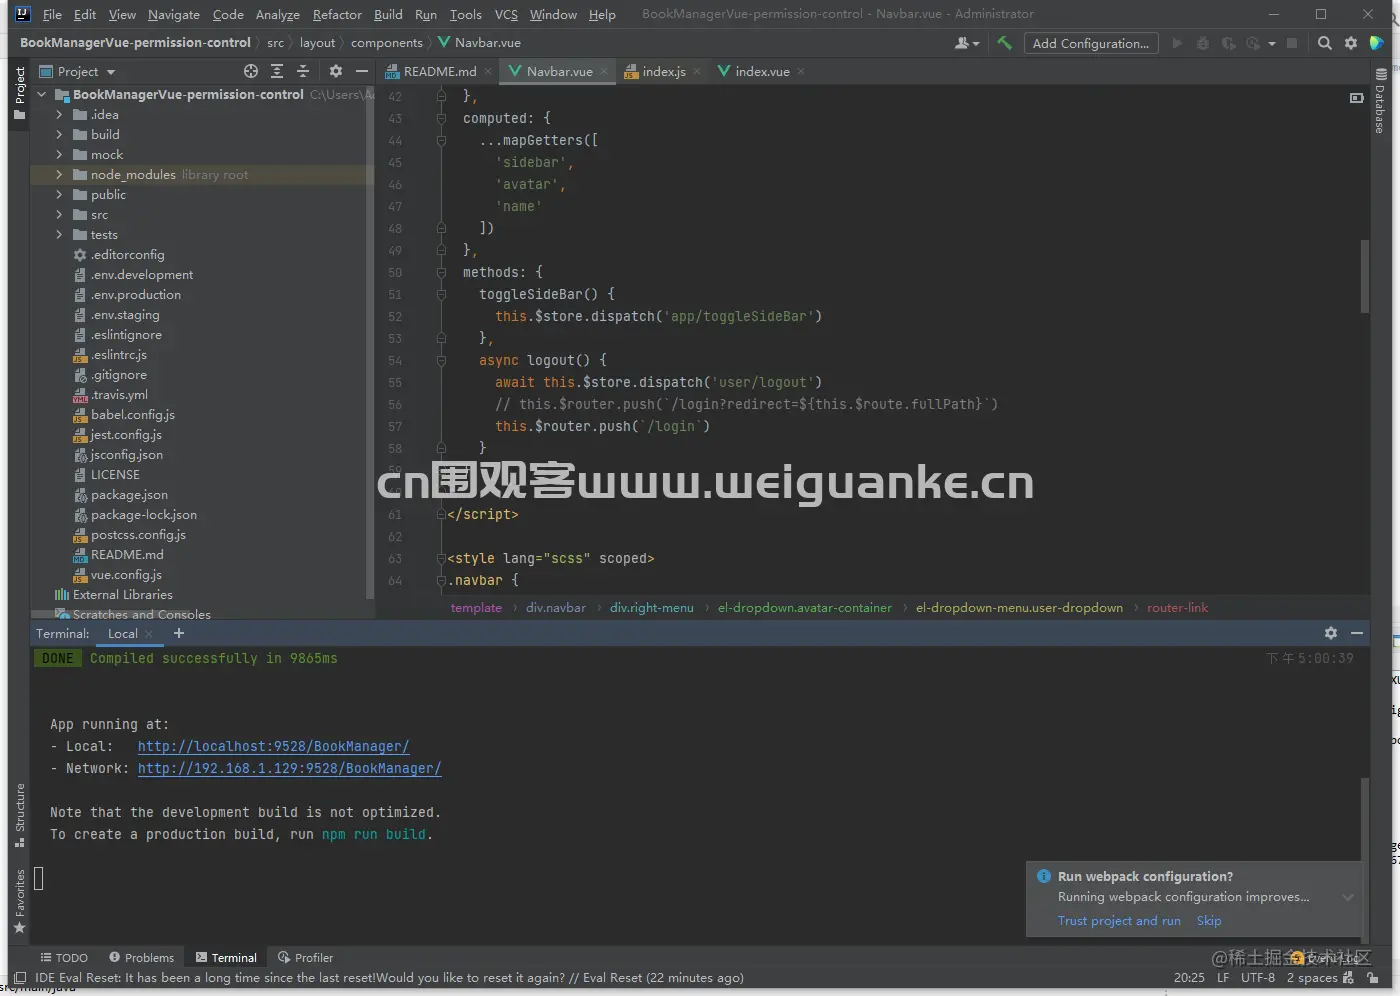Close the index.vue editor tab
1400x996 pixels.
[801, 72]
